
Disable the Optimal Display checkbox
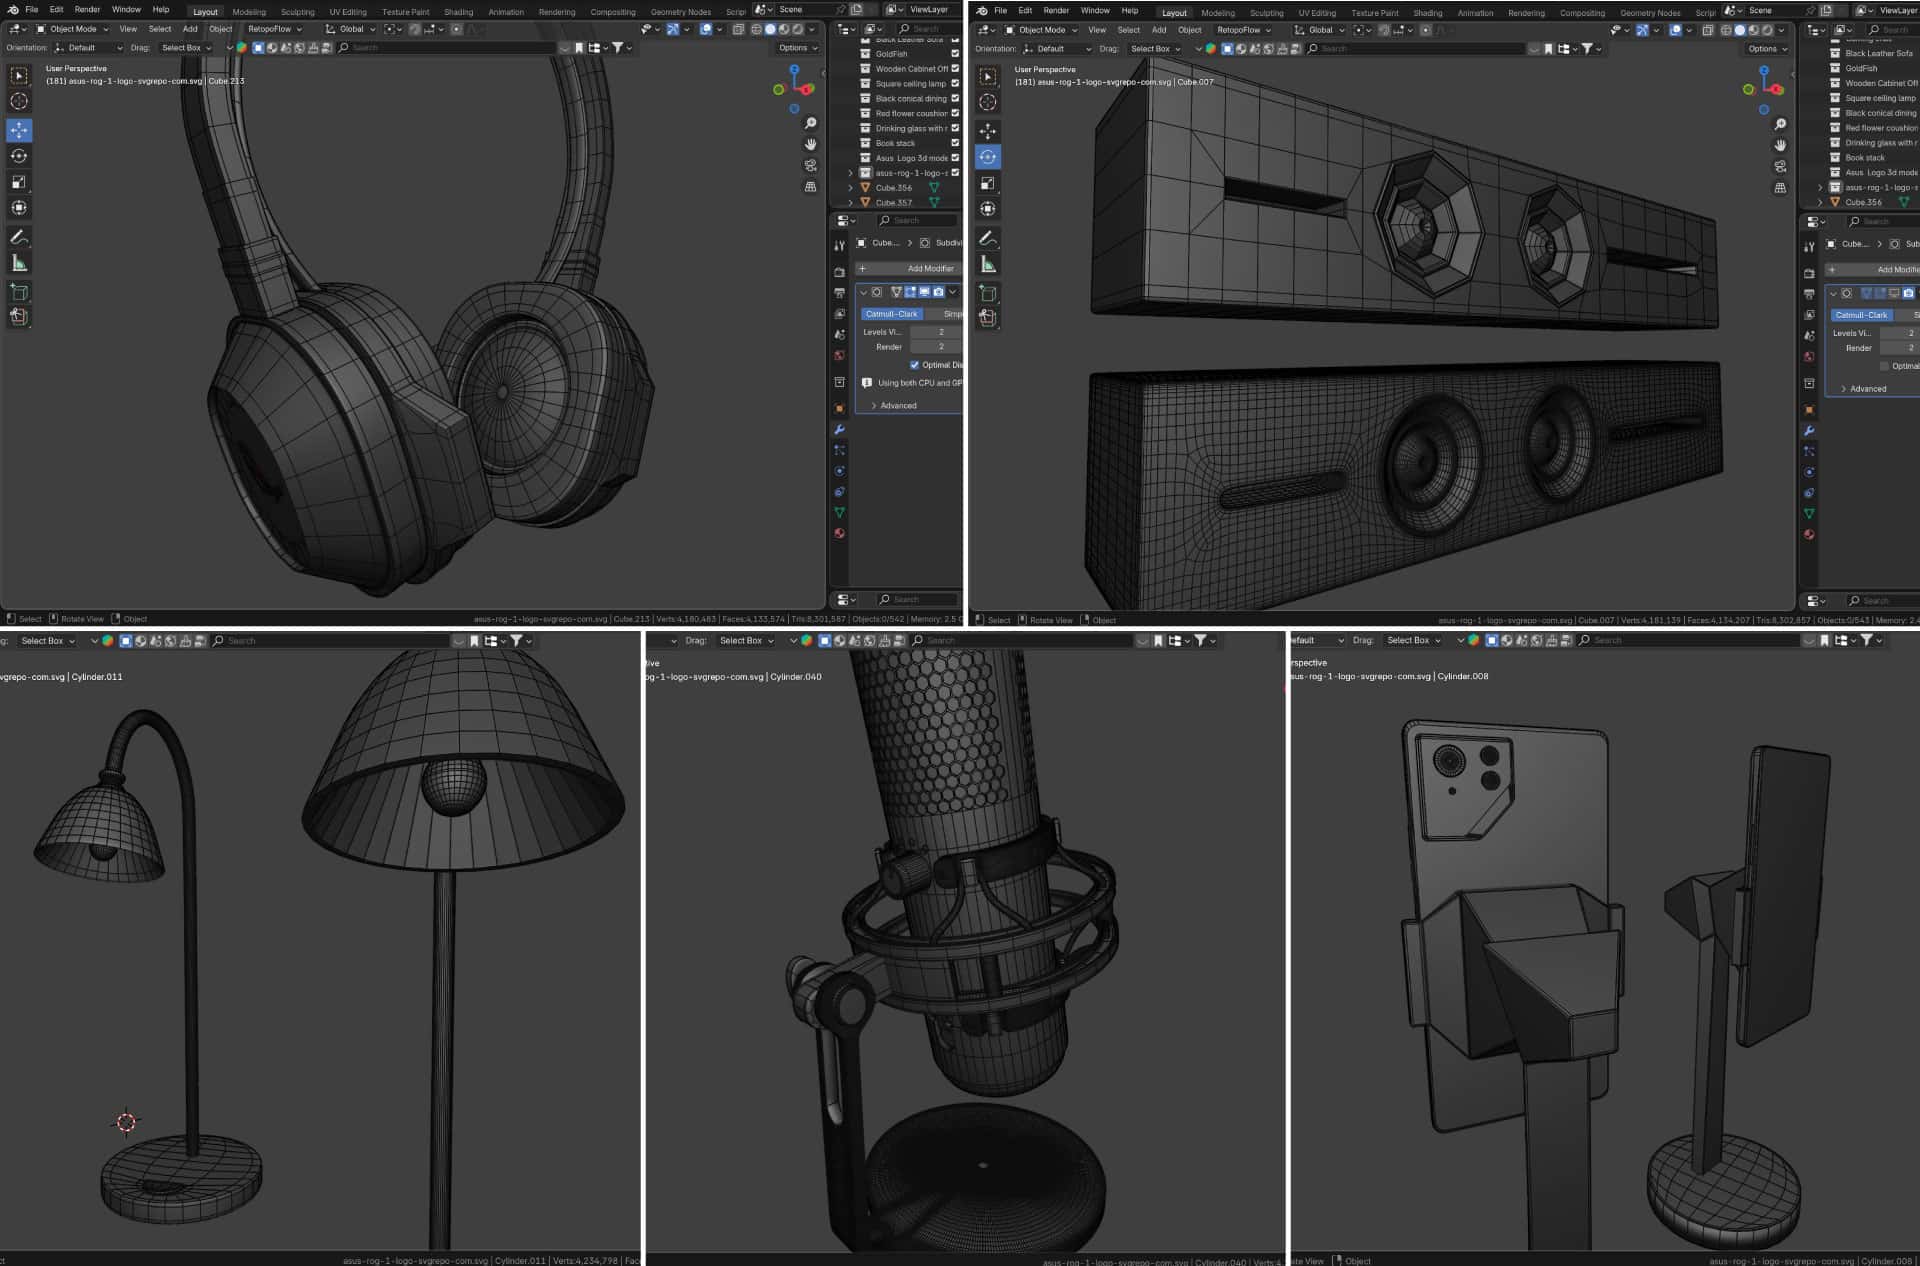(x=914, y=365)
